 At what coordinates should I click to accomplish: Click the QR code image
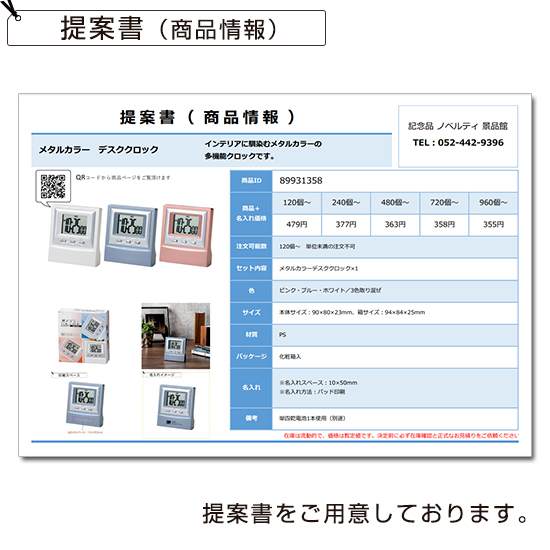(53, 186)
